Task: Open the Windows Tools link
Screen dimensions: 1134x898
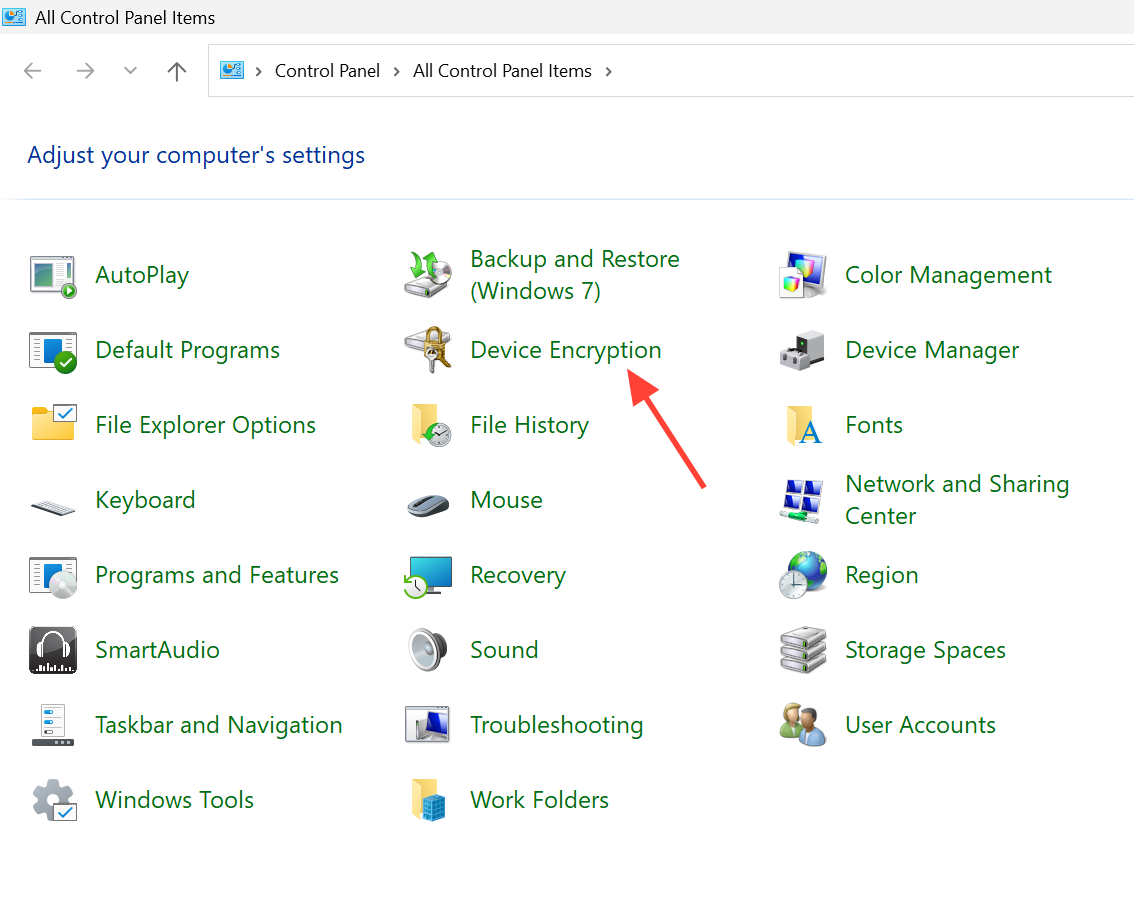Action: (174, 800)
